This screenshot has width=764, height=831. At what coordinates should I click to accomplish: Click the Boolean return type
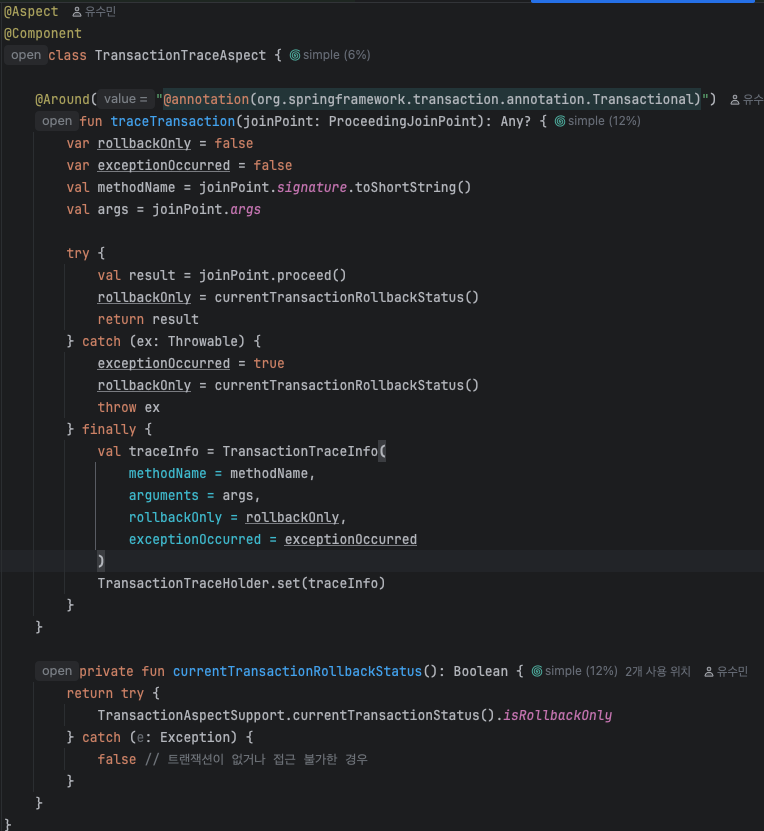tap(481, 671)
